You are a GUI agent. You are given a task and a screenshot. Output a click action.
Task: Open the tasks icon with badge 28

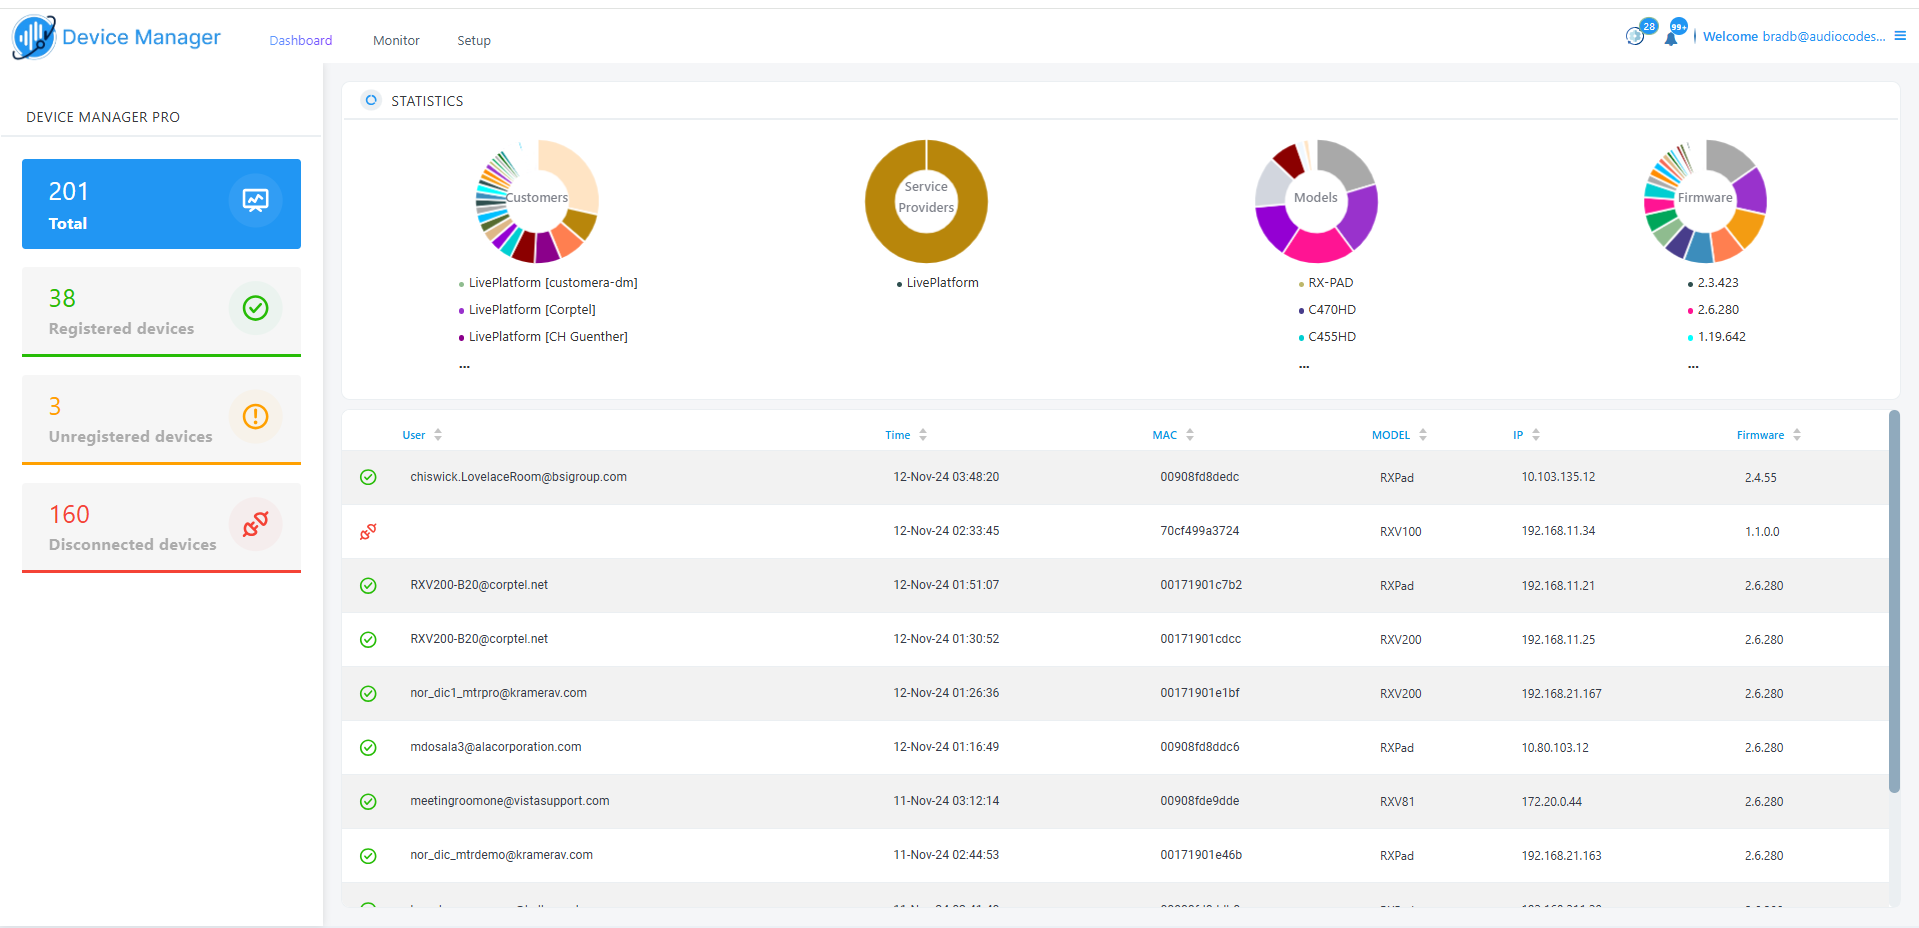(1636, 36)
